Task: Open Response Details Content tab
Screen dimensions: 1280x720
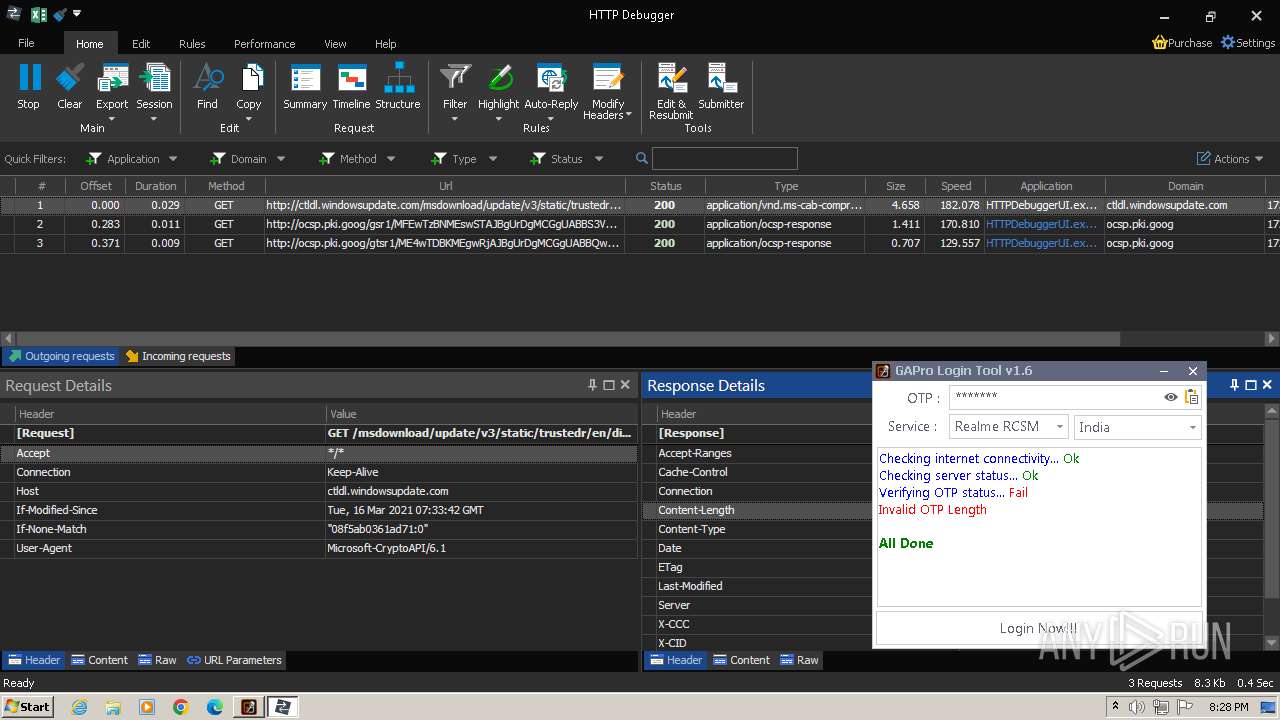Action: (741, 660)
